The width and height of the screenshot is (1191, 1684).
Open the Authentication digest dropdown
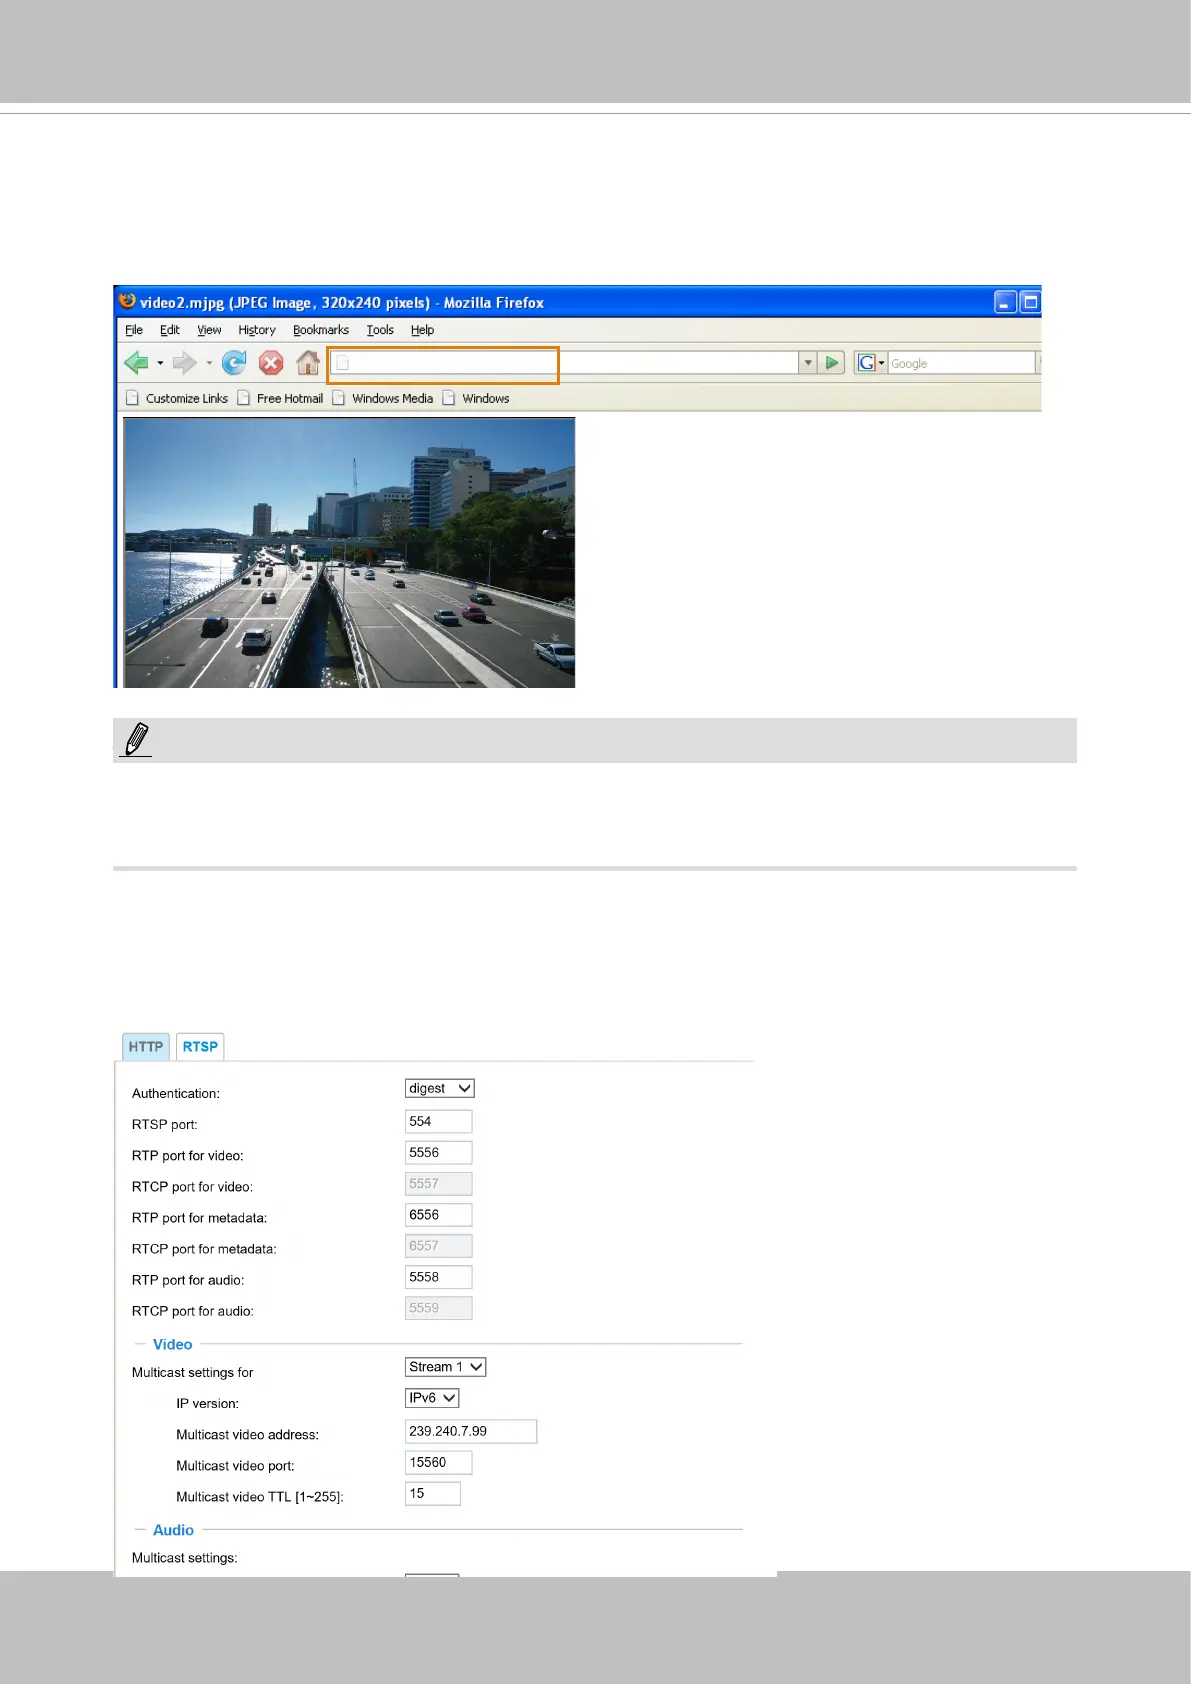(x=439, y=1088)
